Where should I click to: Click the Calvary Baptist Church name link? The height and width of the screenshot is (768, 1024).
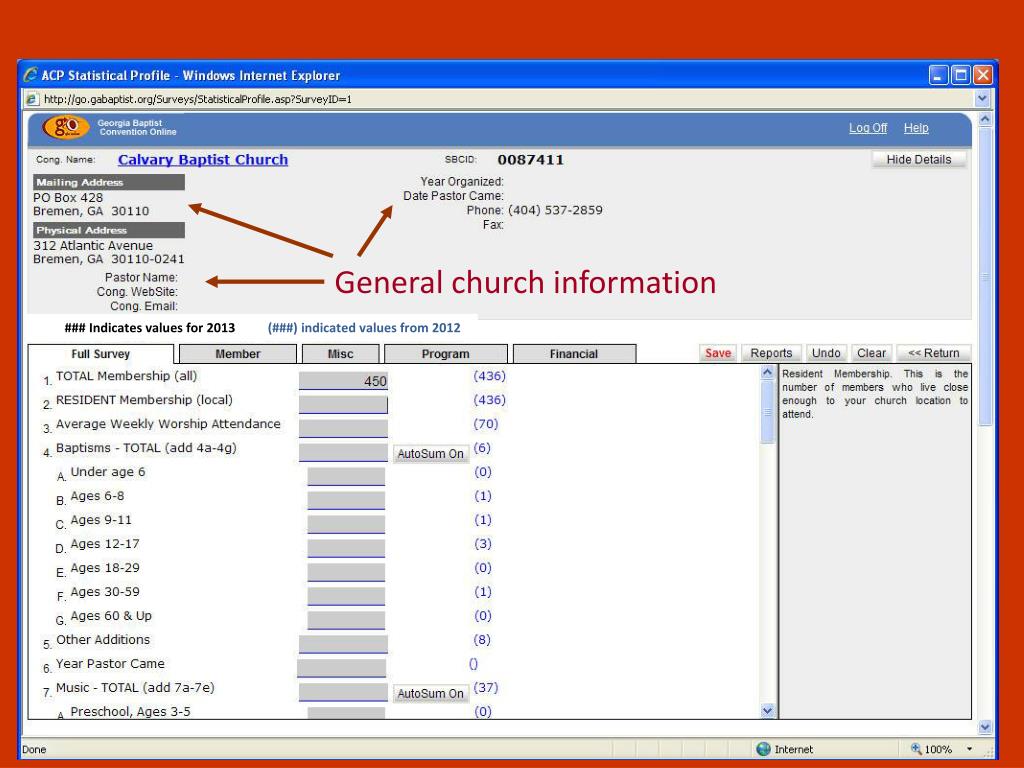coord(203,160)
